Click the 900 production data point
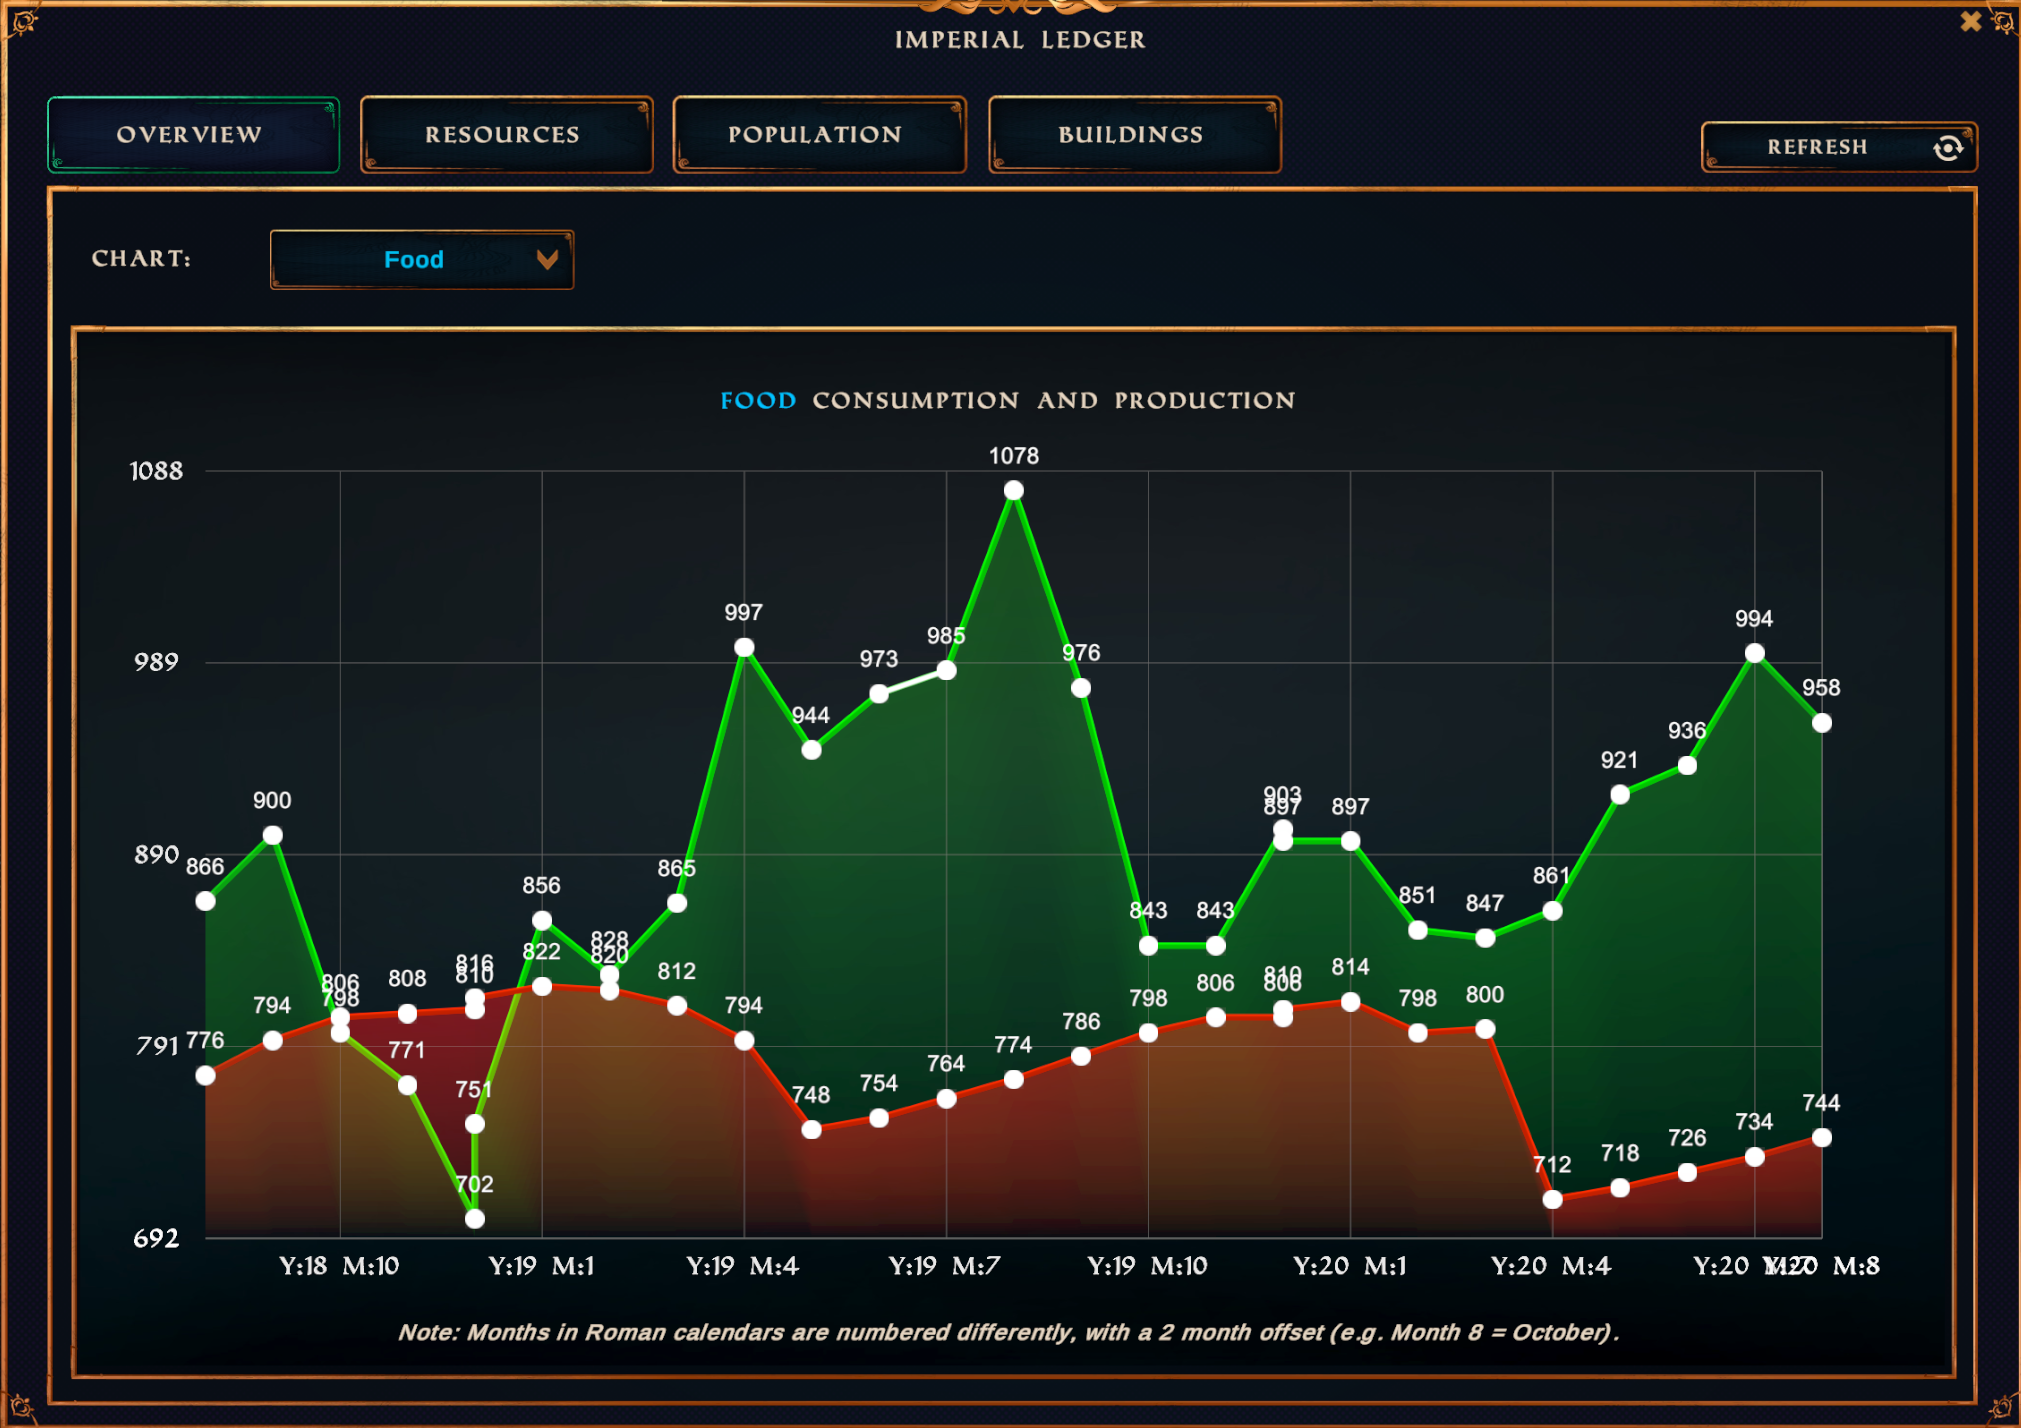Screen dimensions: 2021x1428 [x=272, y=835]
